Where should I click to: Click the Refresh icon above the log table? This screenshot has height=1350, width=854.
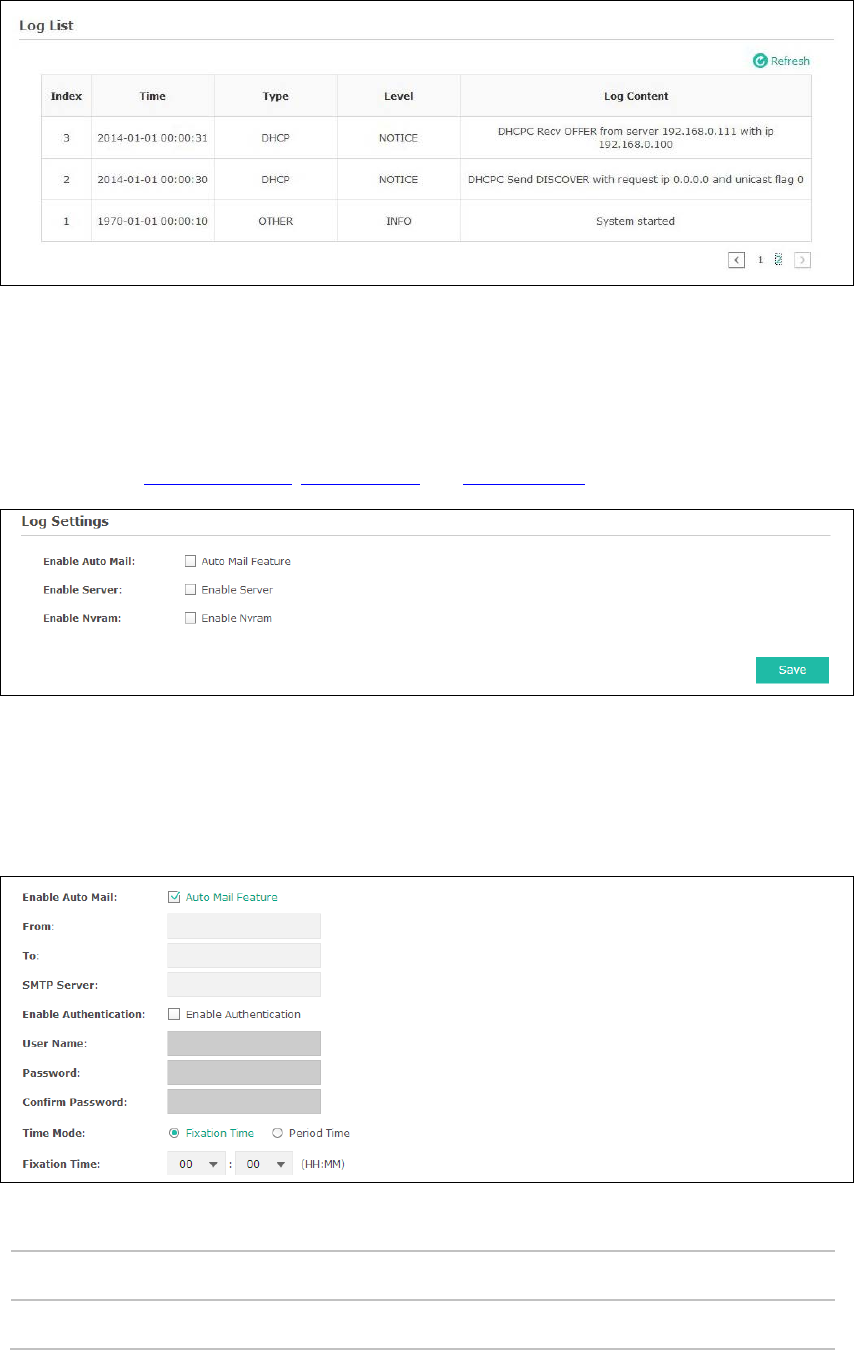tap(760, 61)
